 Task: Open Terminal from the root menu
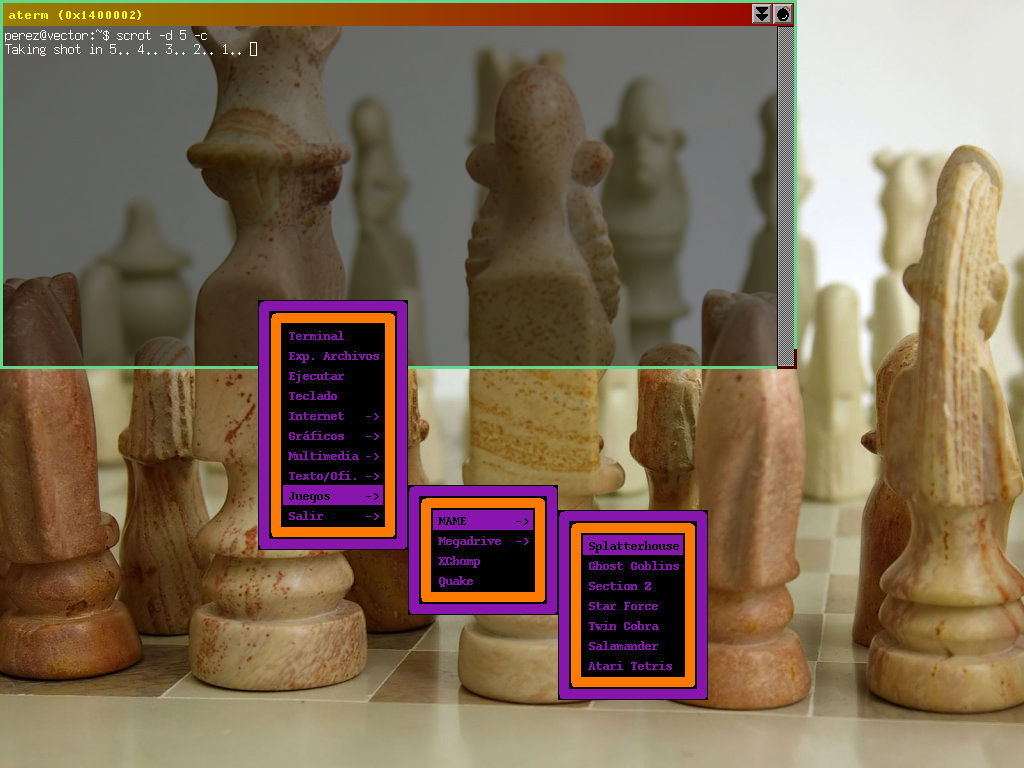coord(333,336)
